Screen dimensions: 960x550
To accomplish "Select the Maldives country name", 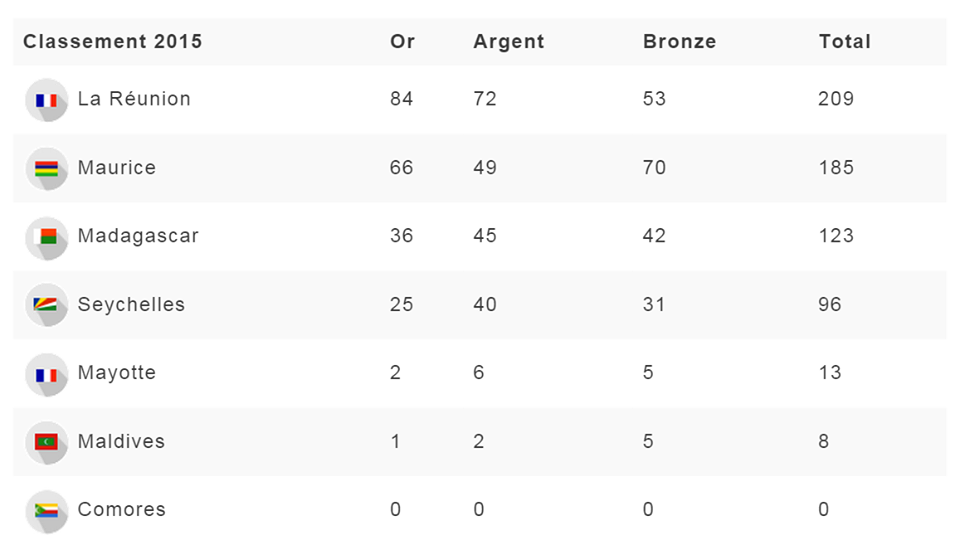I will point(121,441).
